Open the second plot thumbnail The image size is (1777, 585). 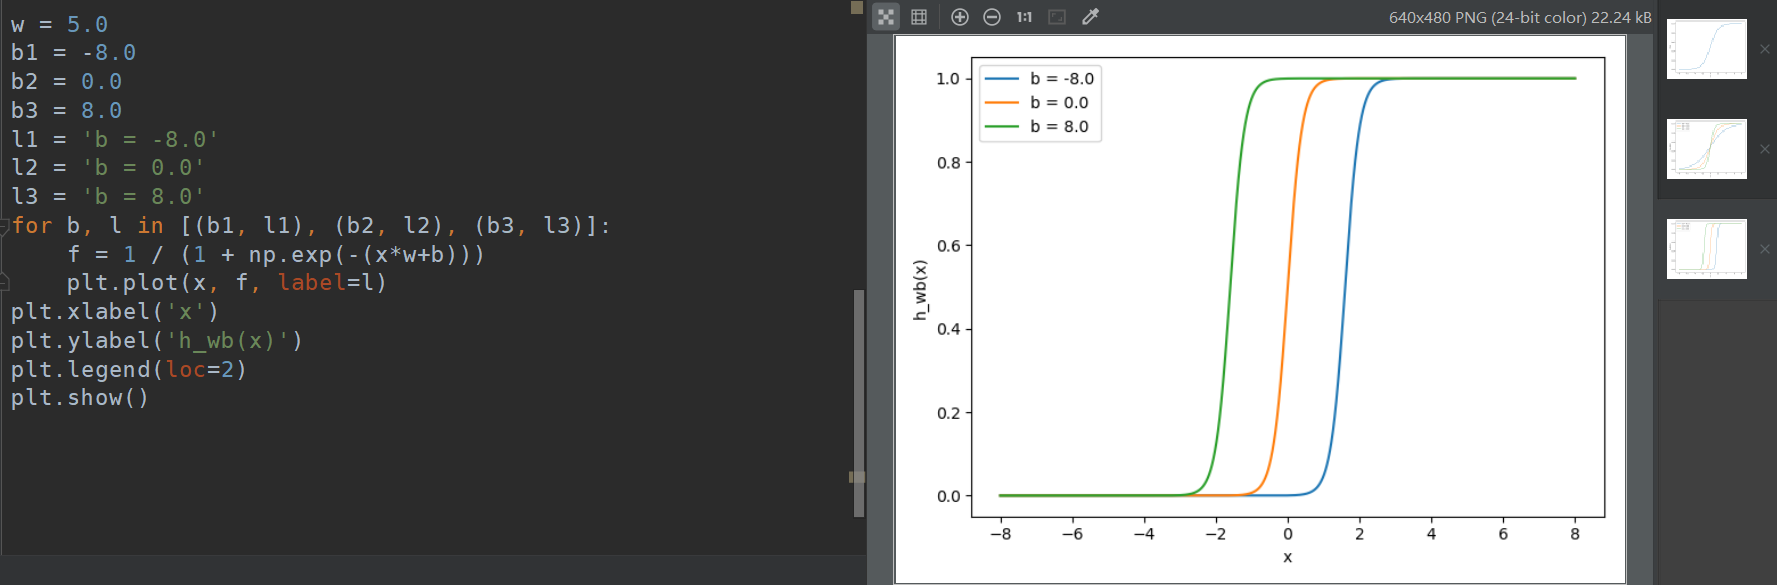point(1706,149)
